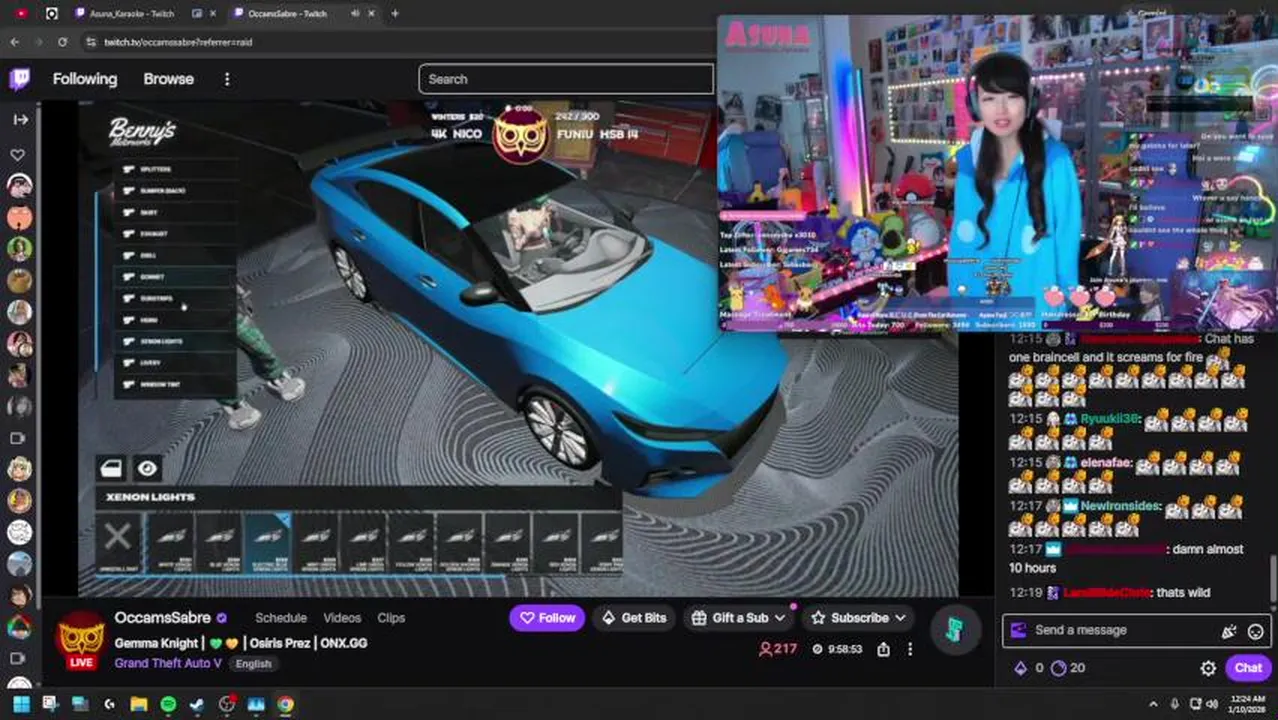Image resolution: width=1278 pixels, height=720 pixels.
Task: Click the heart Followed Channels sidebar icon
Action: coord(18,155)
